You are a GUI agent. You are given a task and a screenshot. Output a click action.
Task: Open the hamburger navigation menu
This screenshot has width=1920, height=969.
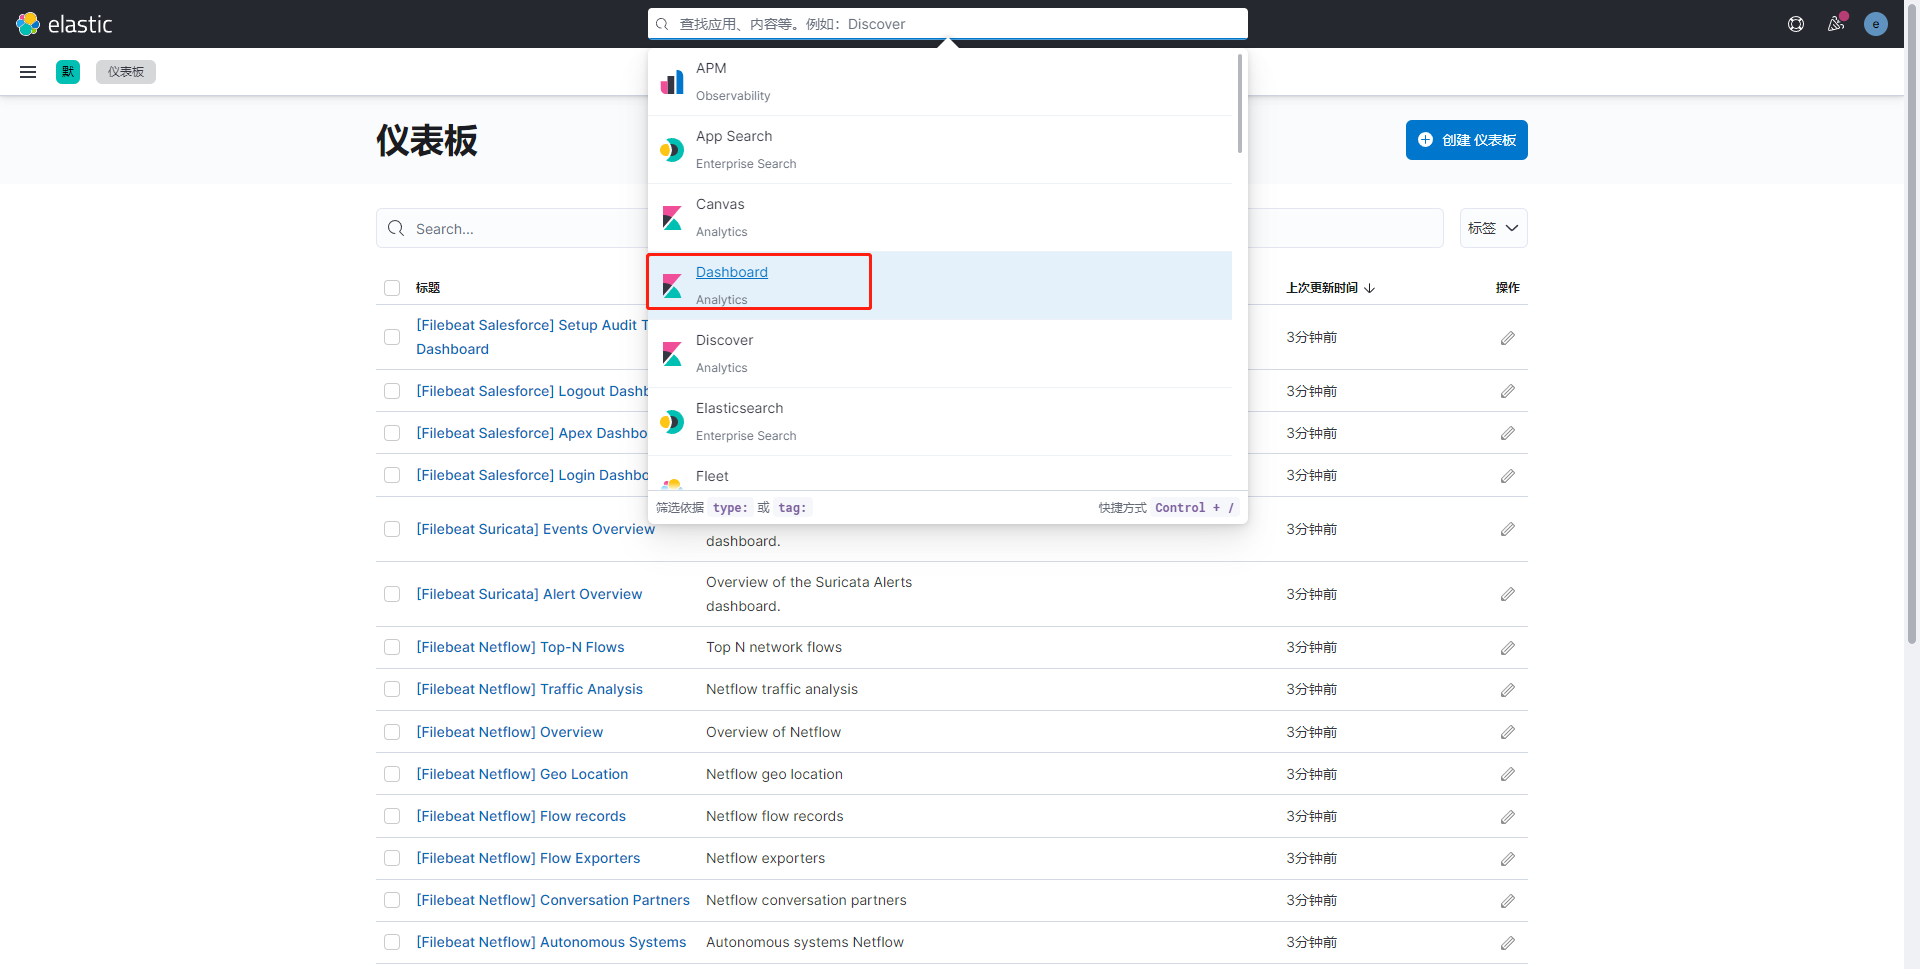(x=28, y=72)
